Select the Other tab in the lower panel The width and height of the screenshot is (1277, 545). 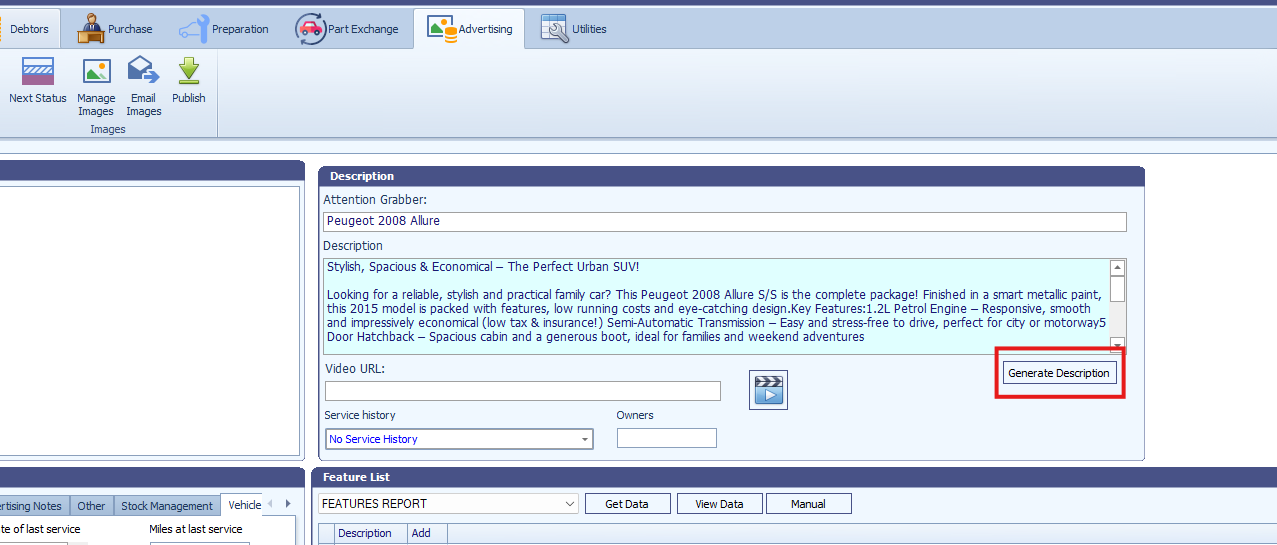pyautogui.click(x=91, y=506)
